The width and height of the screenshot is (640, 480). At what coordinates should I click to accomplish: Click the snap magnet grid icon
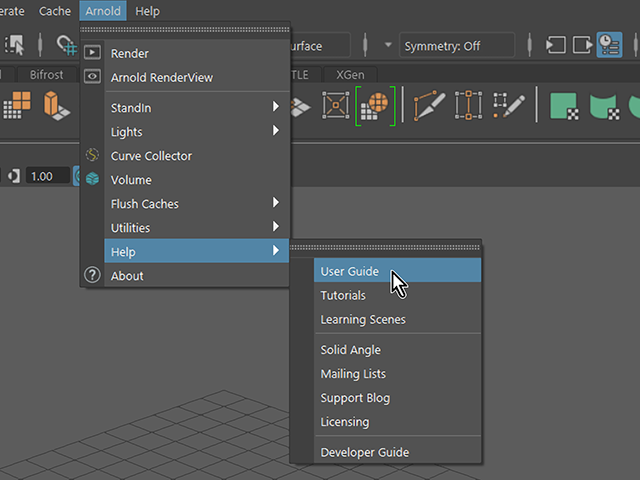67,46
